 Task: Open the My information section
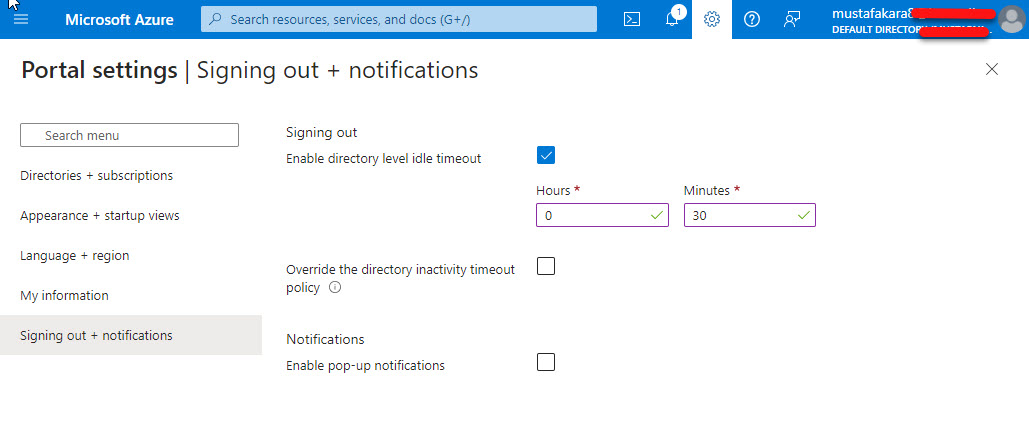point(64,296)
